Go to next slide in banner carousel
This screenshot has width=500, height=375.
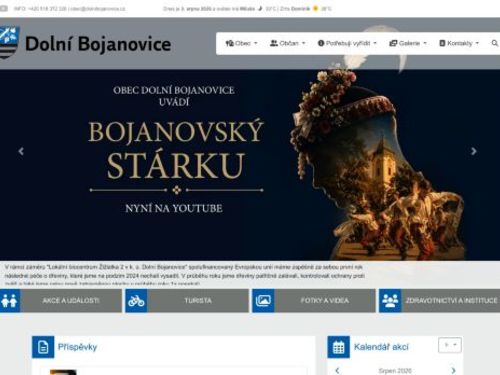[x=474, y=151]
